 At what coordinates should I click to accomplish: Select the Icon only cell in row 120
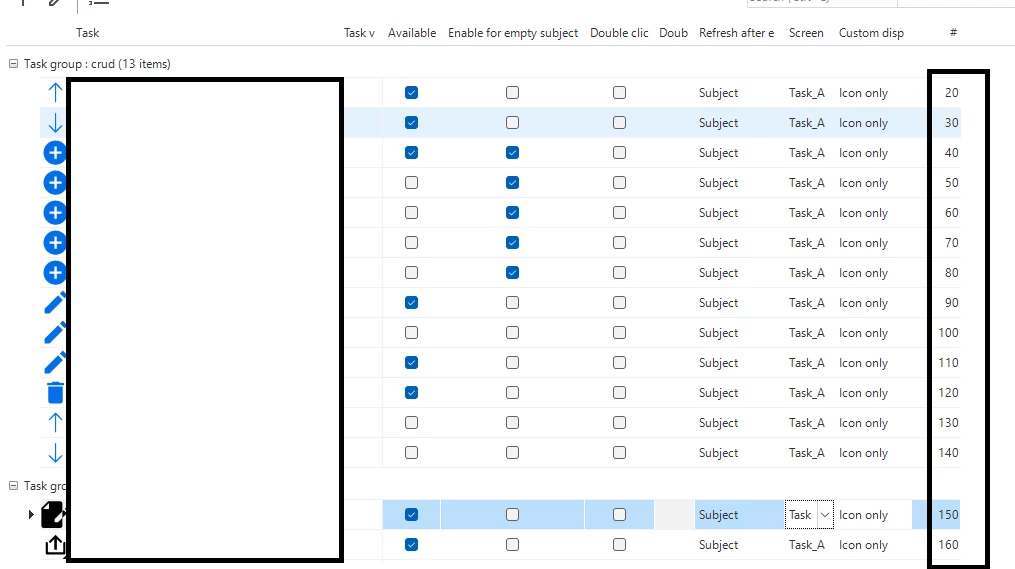[x=864, y=392]
